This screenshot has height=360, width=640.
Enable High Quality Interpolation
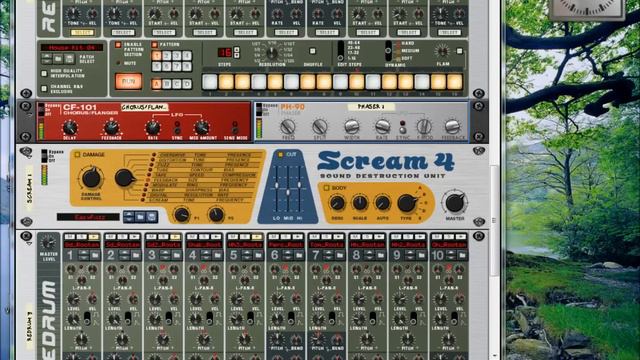click(44, 73)
